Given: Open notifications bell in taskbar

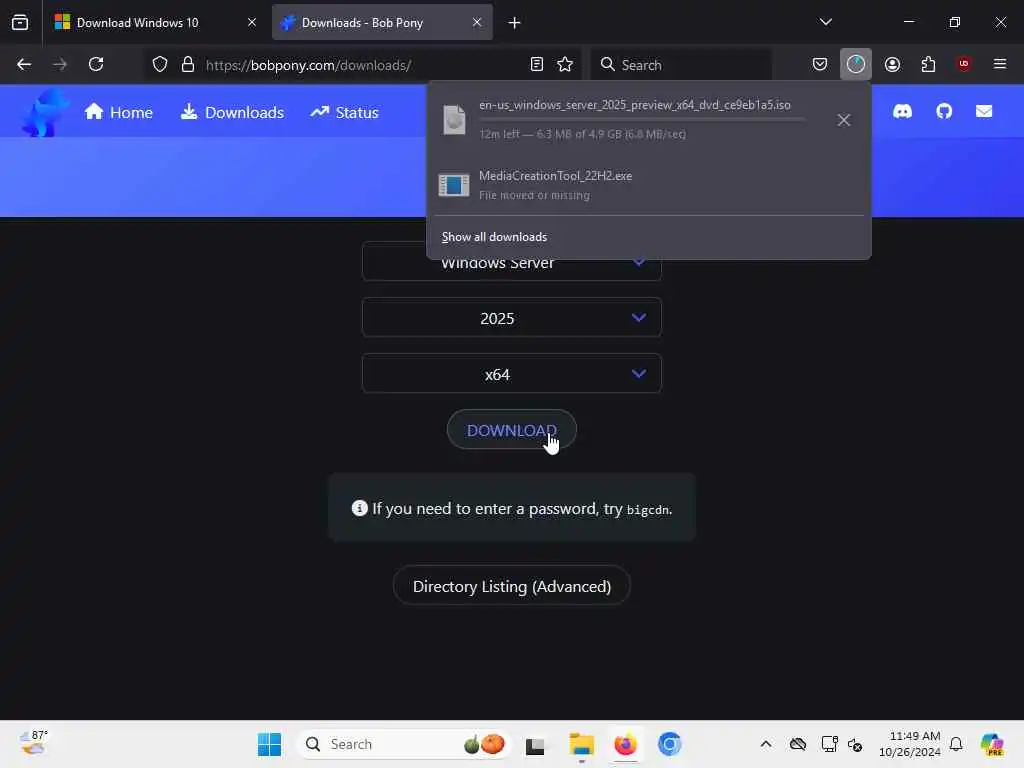Looking at the screenshot, I should pos(956,744).
